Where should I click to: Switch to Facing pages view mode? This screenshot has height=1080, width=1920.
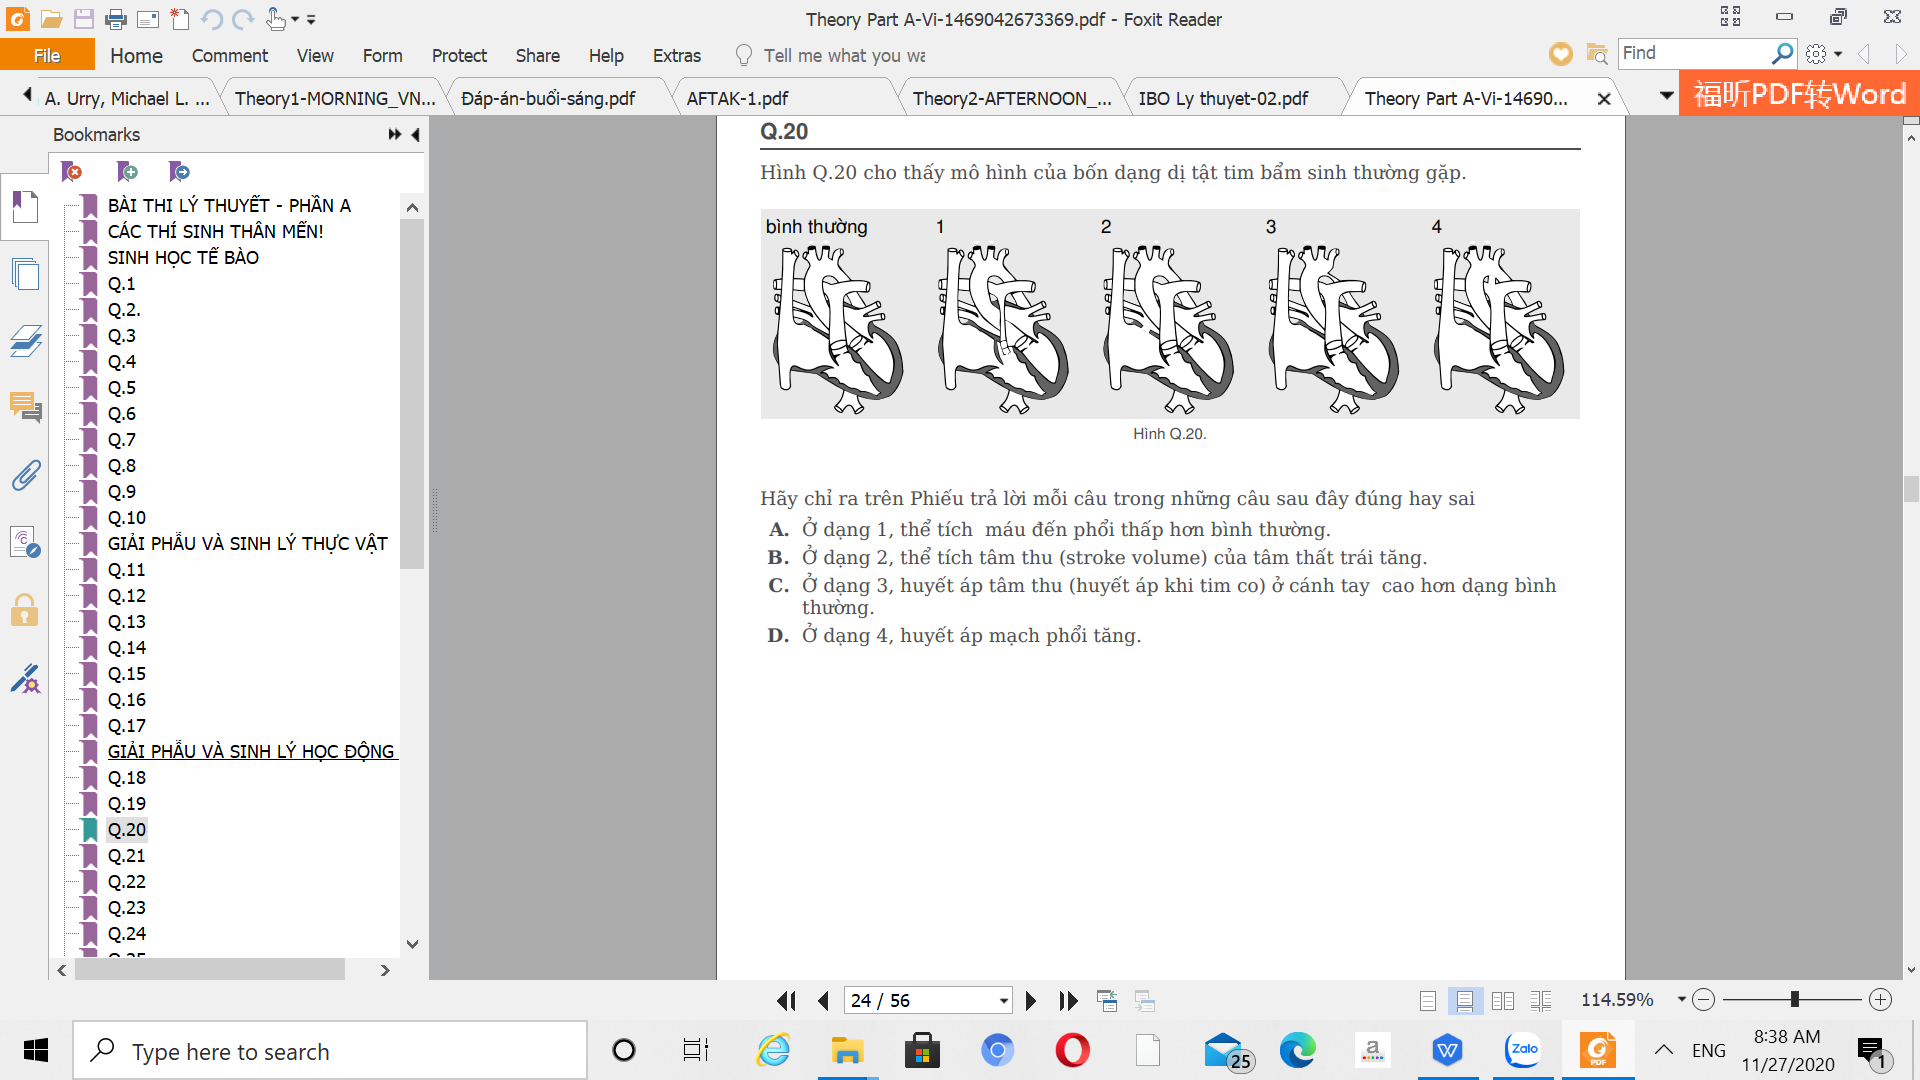click(1503, 1001)
